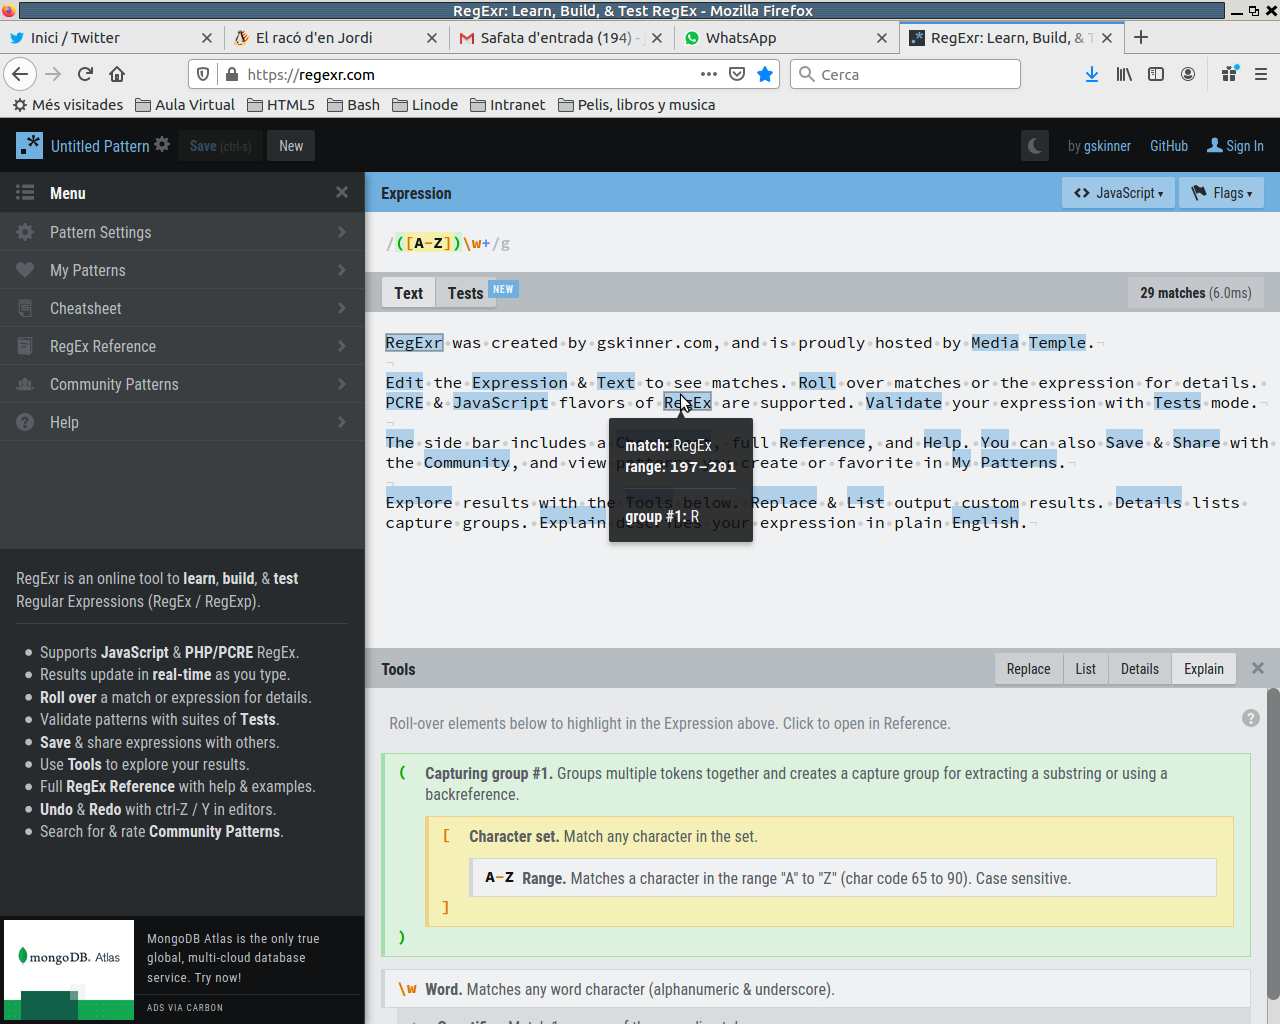Switch to the Details tool tab

point(1139,669)
